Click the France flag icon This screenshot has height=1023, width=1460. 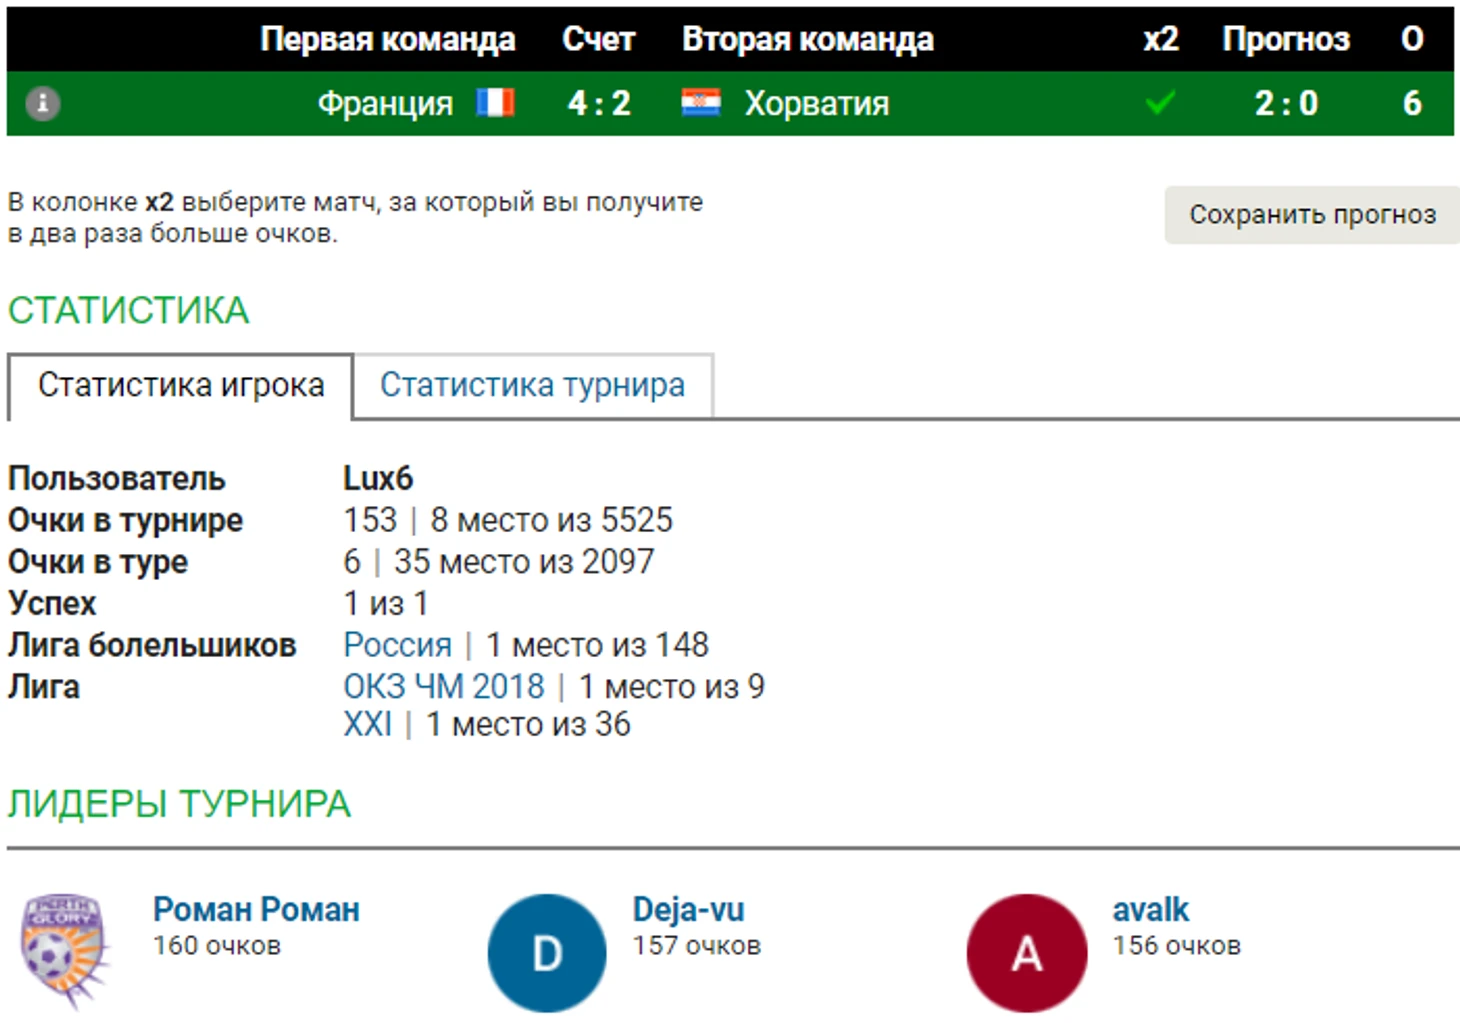(496, 103)
